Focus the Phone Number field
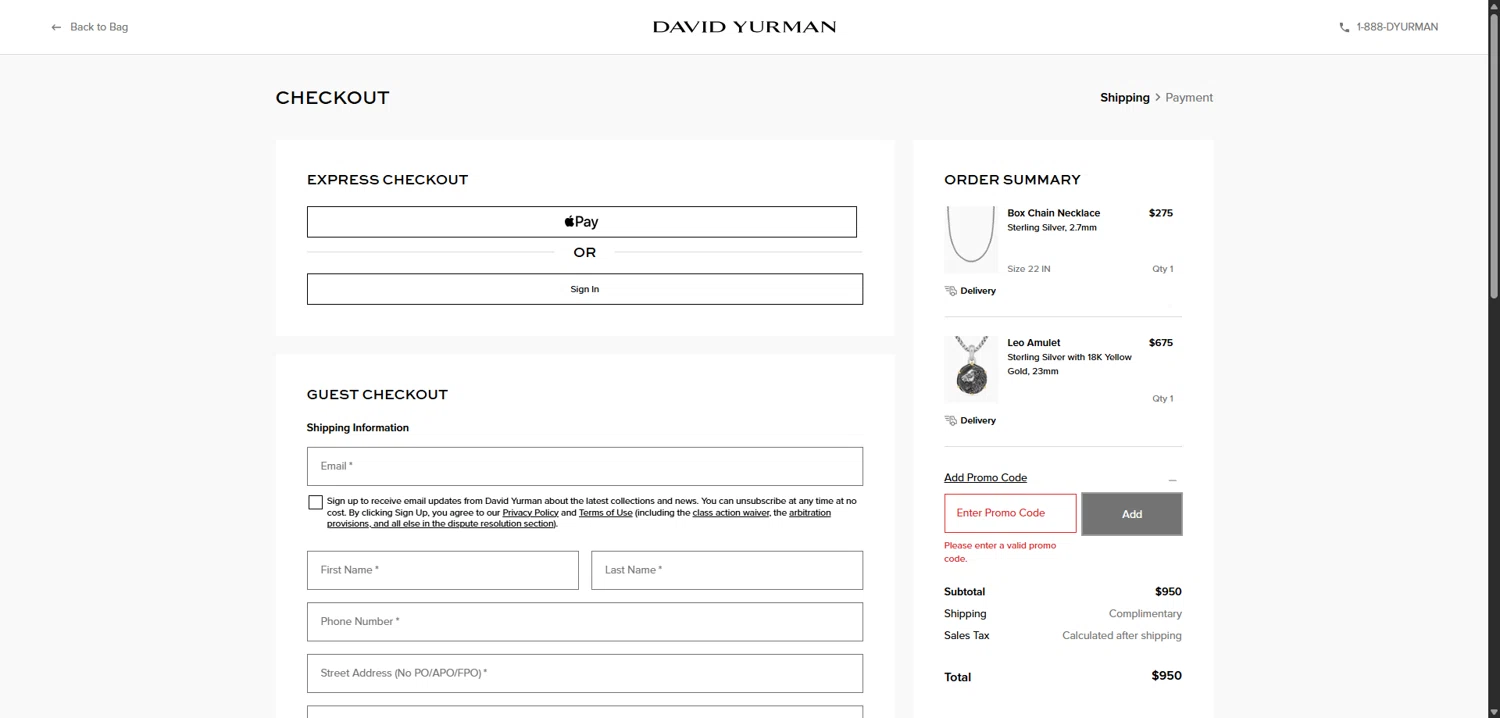 (584, 622)
